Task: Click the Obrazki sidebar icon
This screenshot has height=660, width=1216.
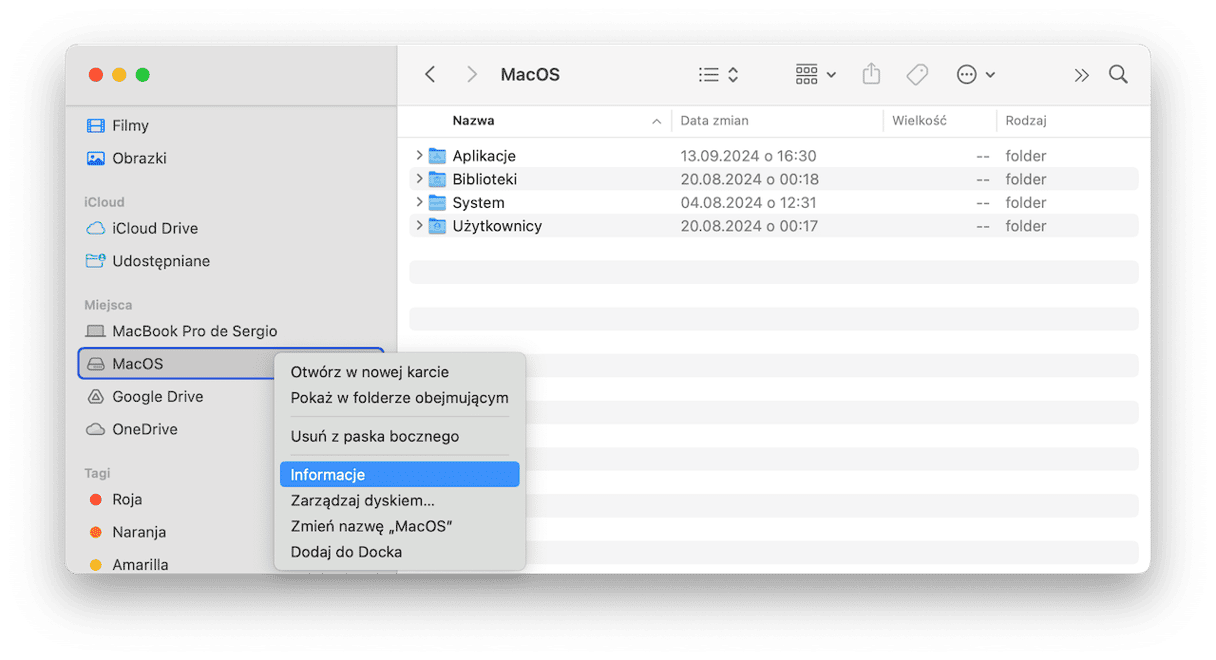Action: pyautogui.click(x=96, y=158)
